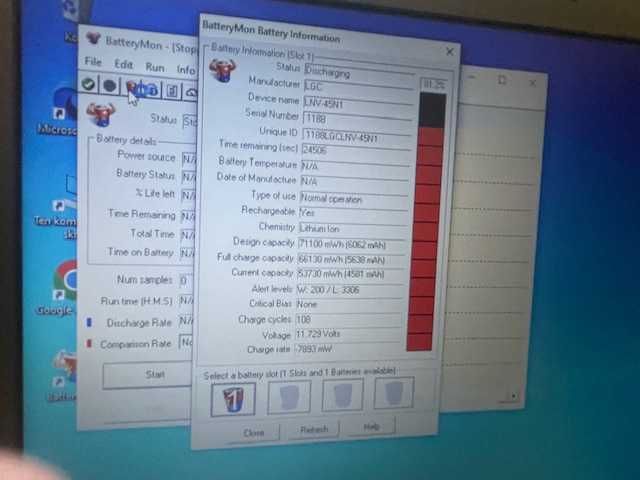
Task: Click the red battery level gauge
Action: pyautogui.click(x=427, y=222)
